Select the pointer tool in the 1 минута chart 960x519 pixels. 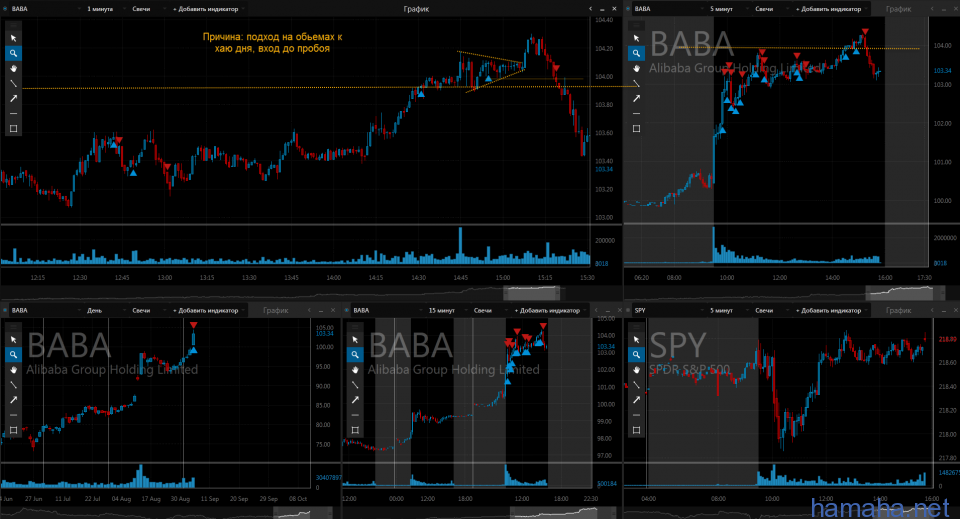[x=13, y=38]
